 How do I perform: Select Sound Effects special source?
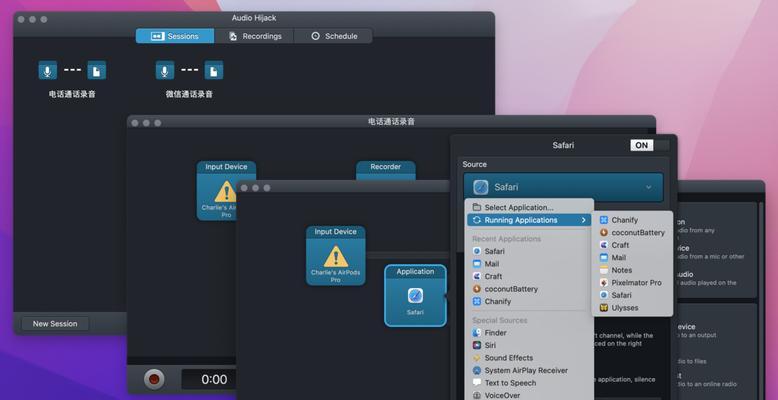click(x=529, y=358)
